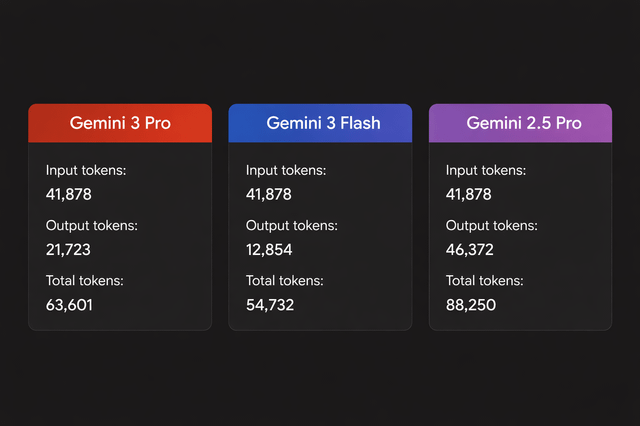This screenshot has height=426, width=640.
Task: Select 41,878 value in Gemini 2.5 Pro card
Action: coord(469,194)
